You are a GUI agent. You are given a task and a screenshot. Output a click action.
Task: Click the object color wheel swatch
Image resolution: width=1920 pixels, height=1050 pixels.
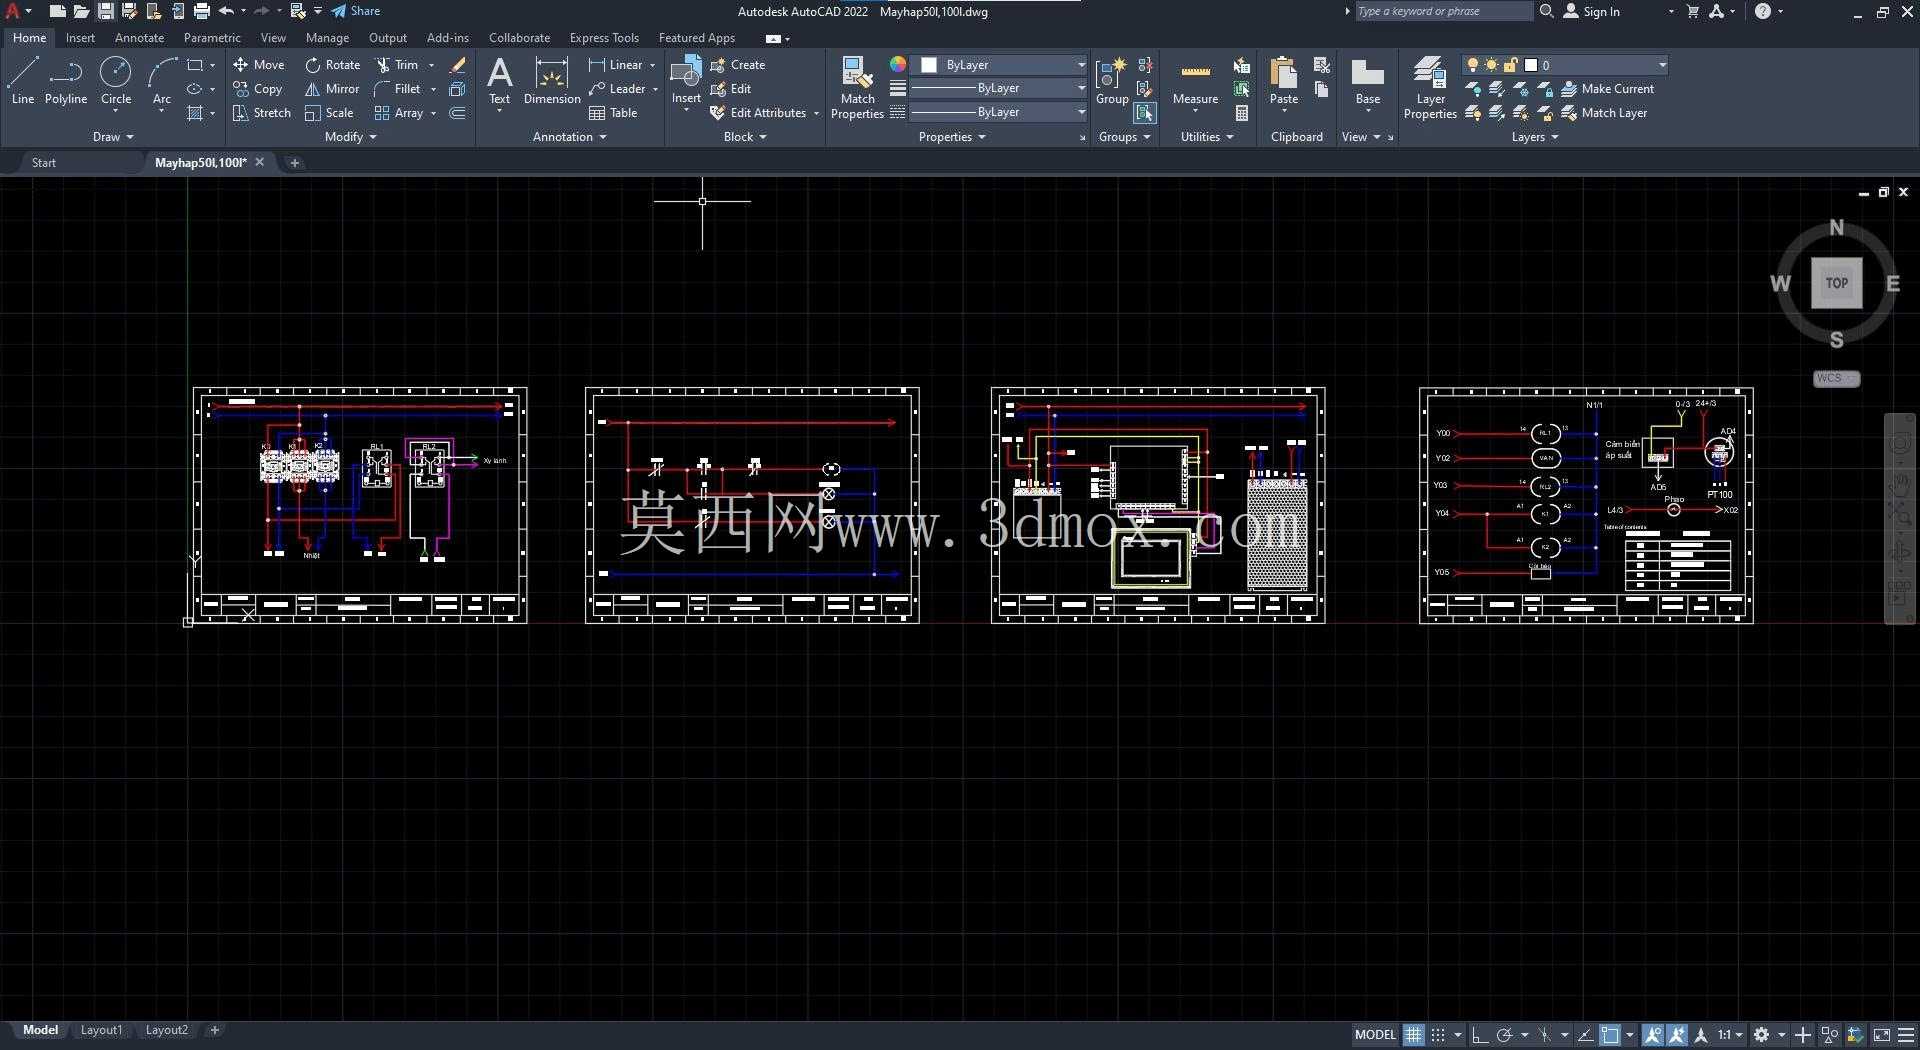click(x=898, y=64)
